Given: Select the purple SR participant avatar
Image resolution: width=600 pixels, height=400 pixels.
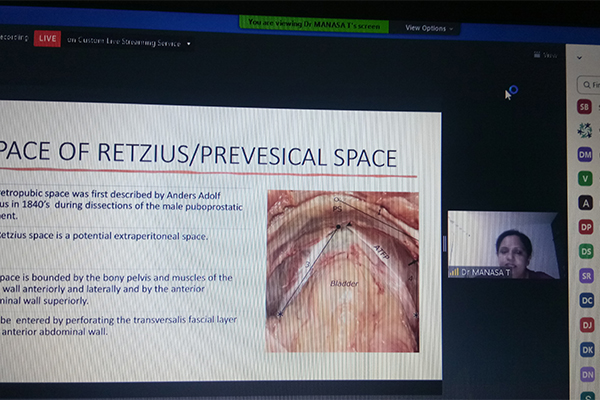Looking at the screenshot, I should point(585,276).
